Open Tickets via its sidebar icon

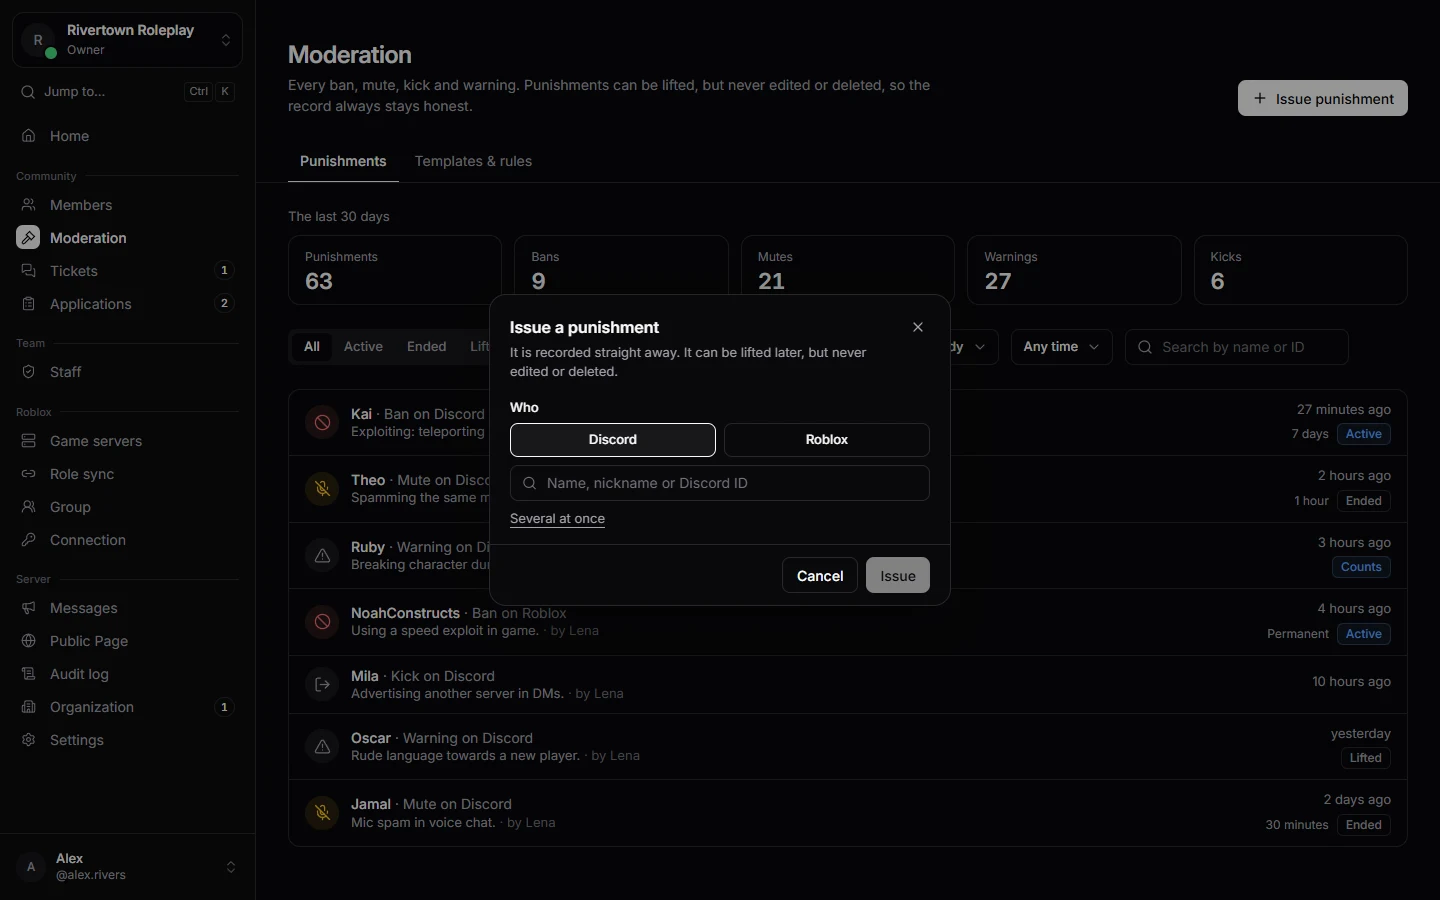pyautogui.click(x=29, y=271)
